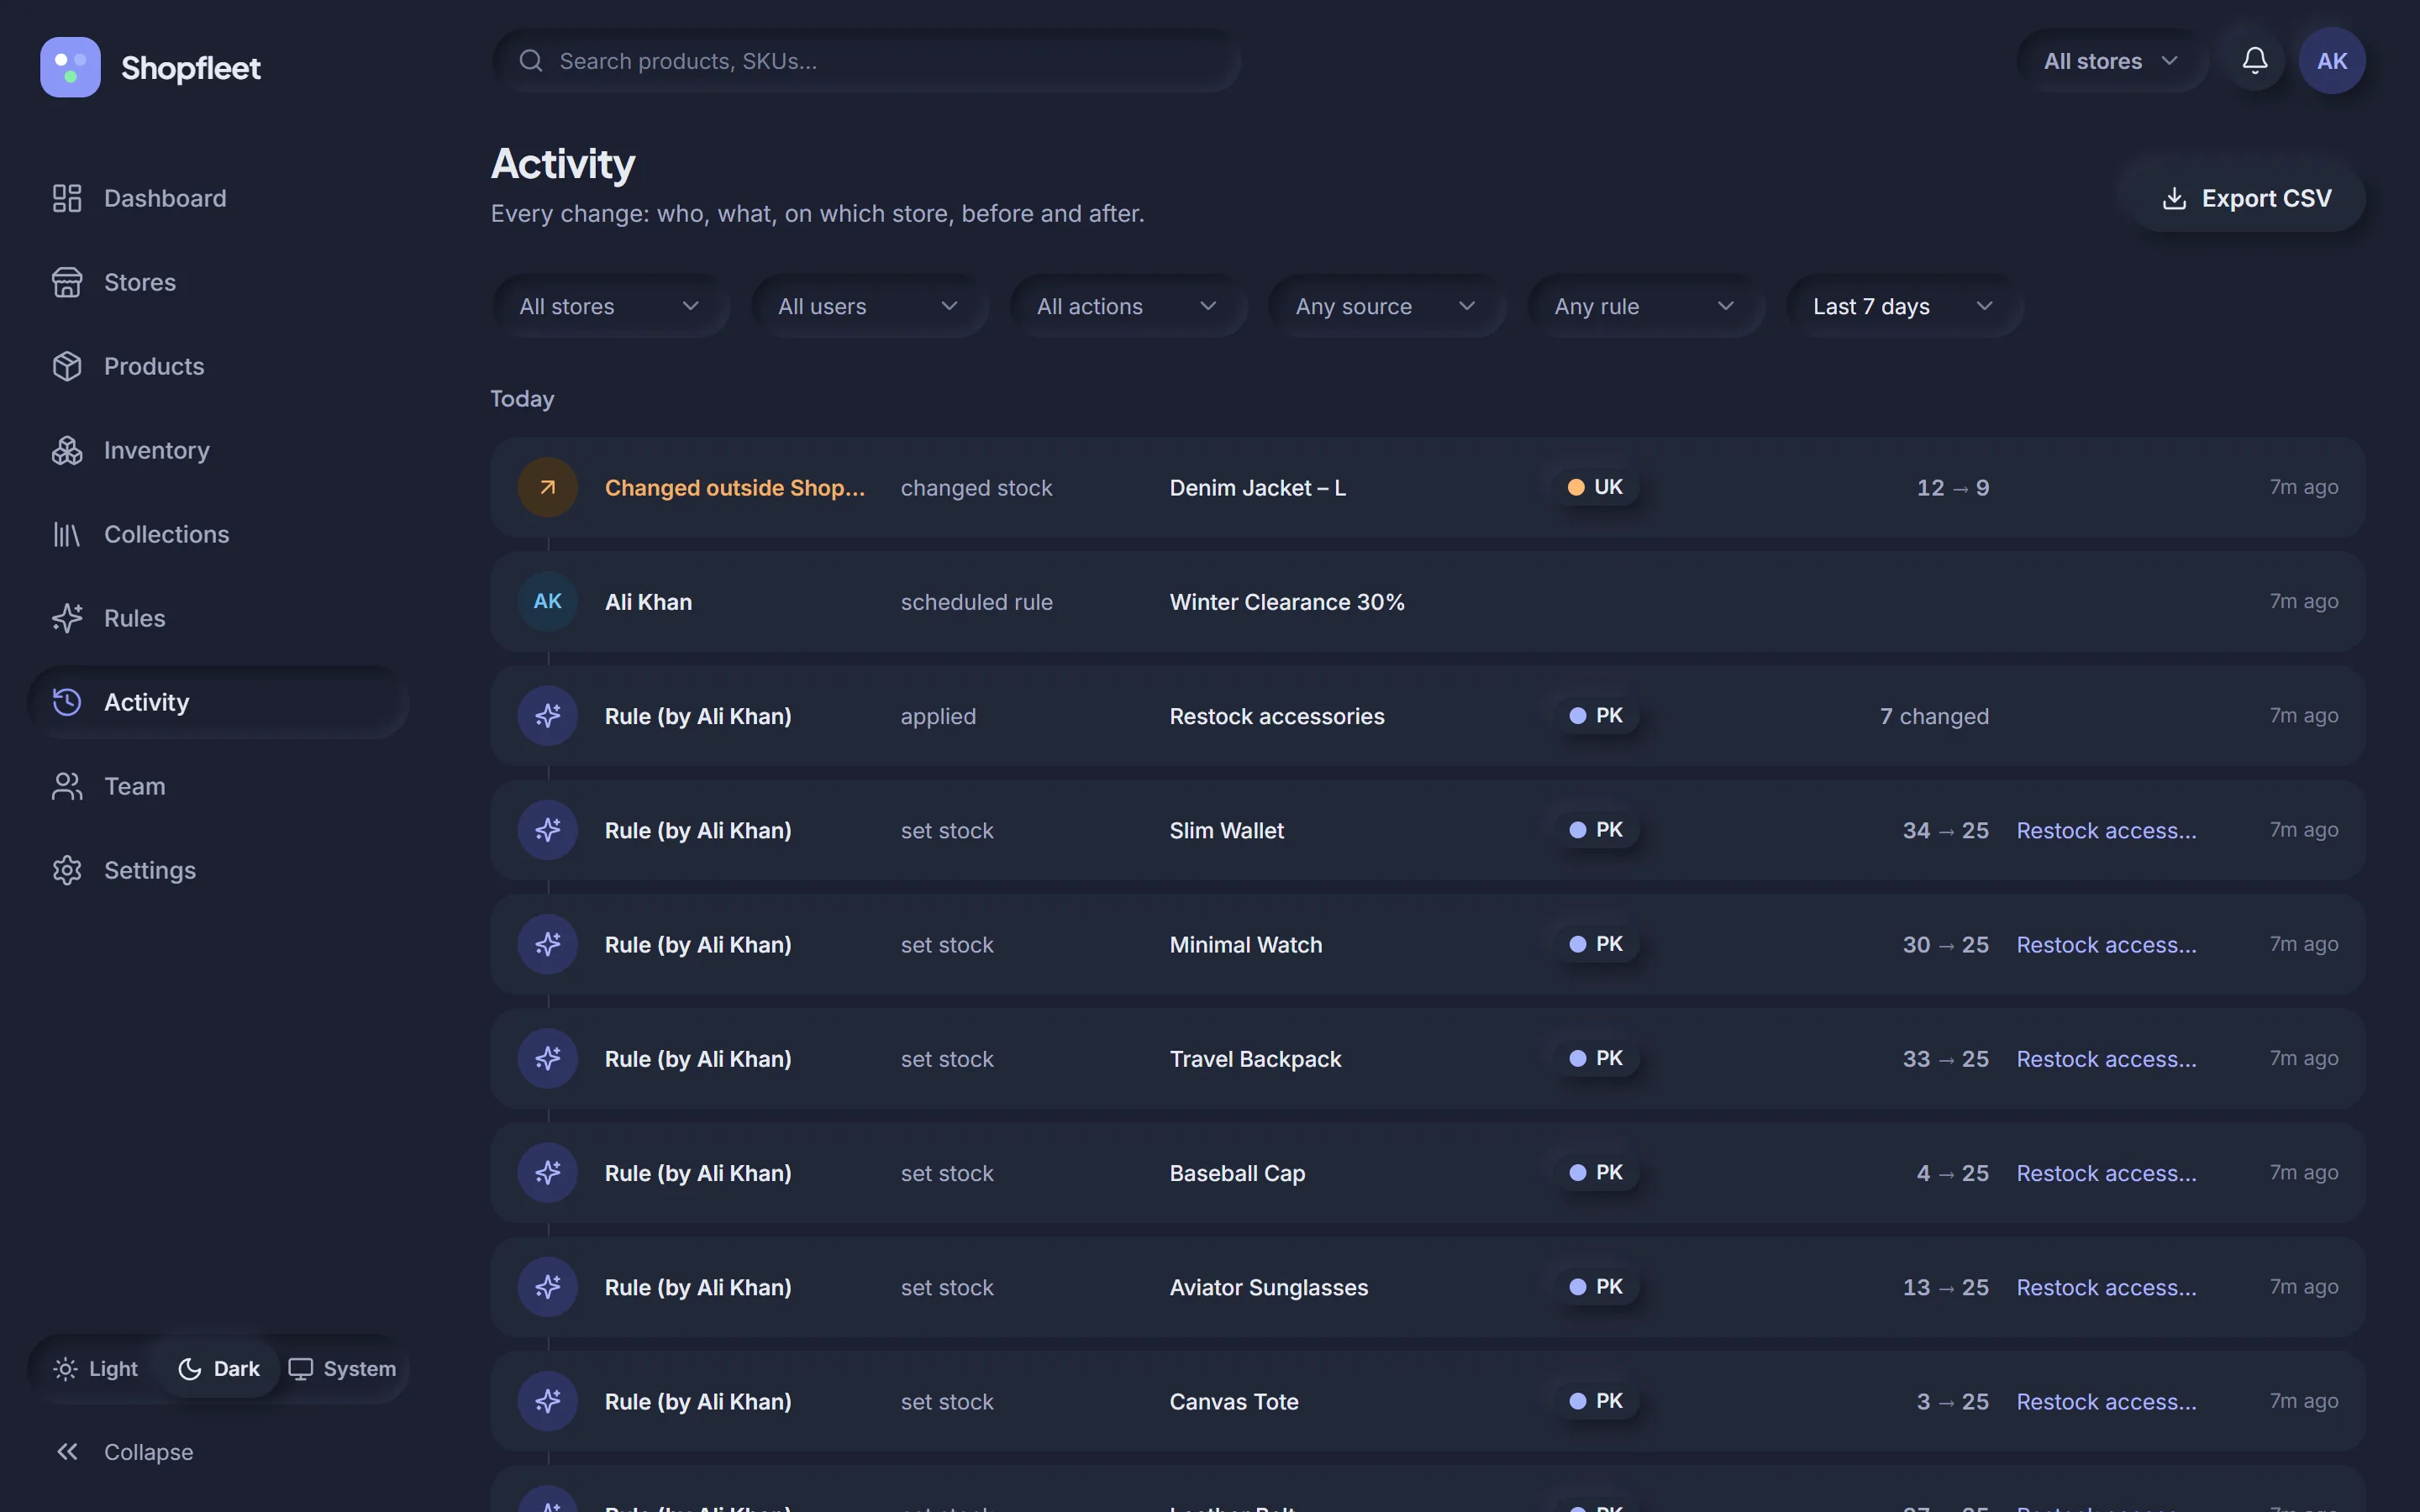This screenshot has width=2420, height=1512.
Task: Open the Last 7 days date dropdown
Action: (1904, 306)
